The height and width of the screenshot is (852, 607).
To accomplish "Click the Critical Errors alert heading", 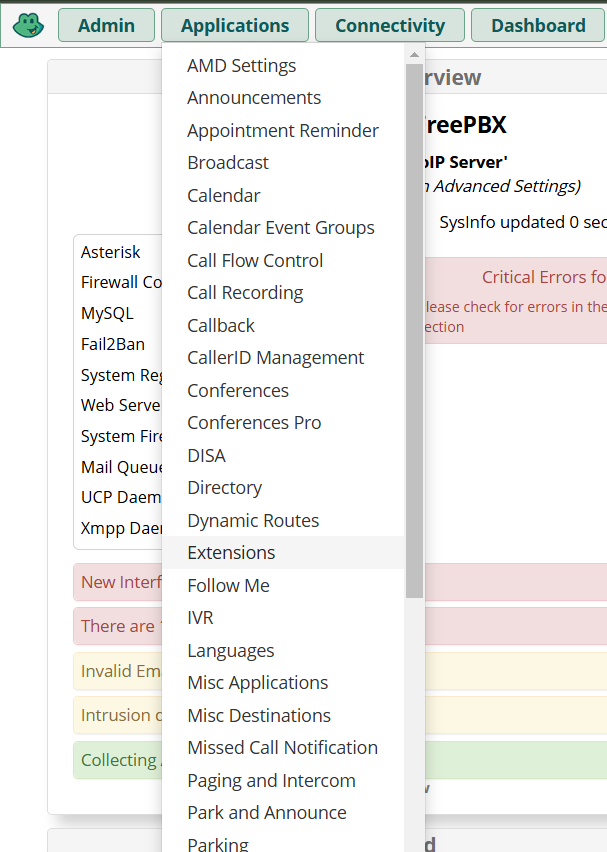I will click(x=544, y=277).
